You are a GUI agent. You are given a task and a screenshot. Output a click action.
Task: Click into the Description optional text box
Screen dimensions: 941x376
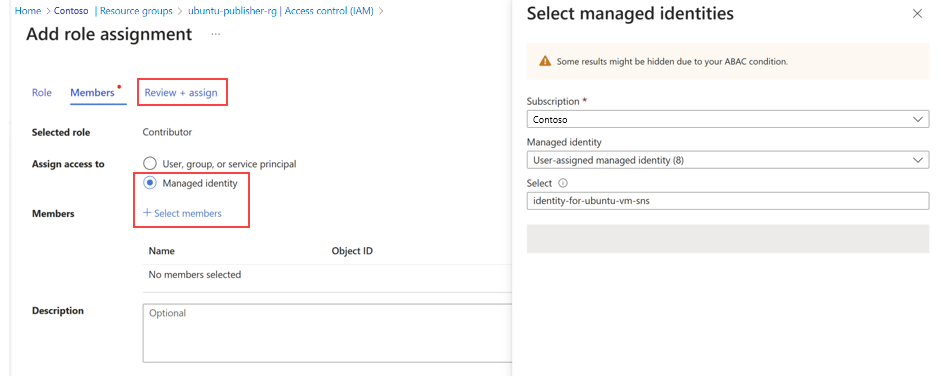click(x=328, y=333)
